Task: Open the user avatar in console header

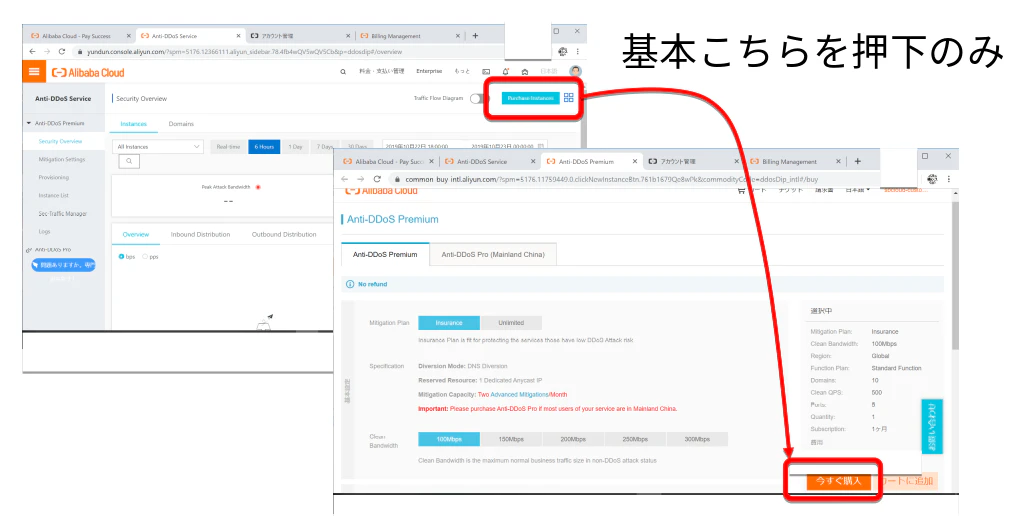Action: click(575, 71)
